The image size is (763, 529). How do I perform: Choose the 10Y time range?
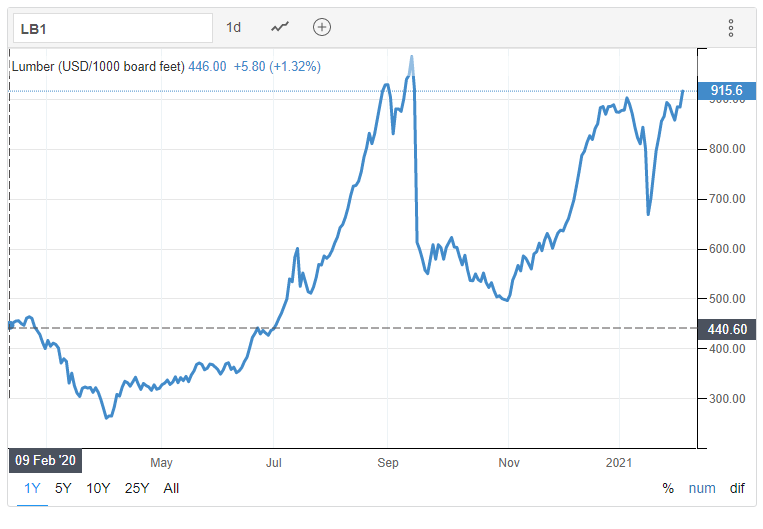[98, 488]
